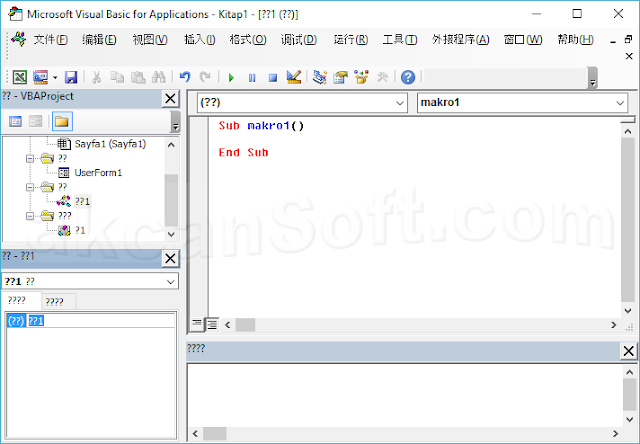Viewport: 640px width, 444px height.
Task: Toggle Design Mode icon
Action: coord(293,77)
